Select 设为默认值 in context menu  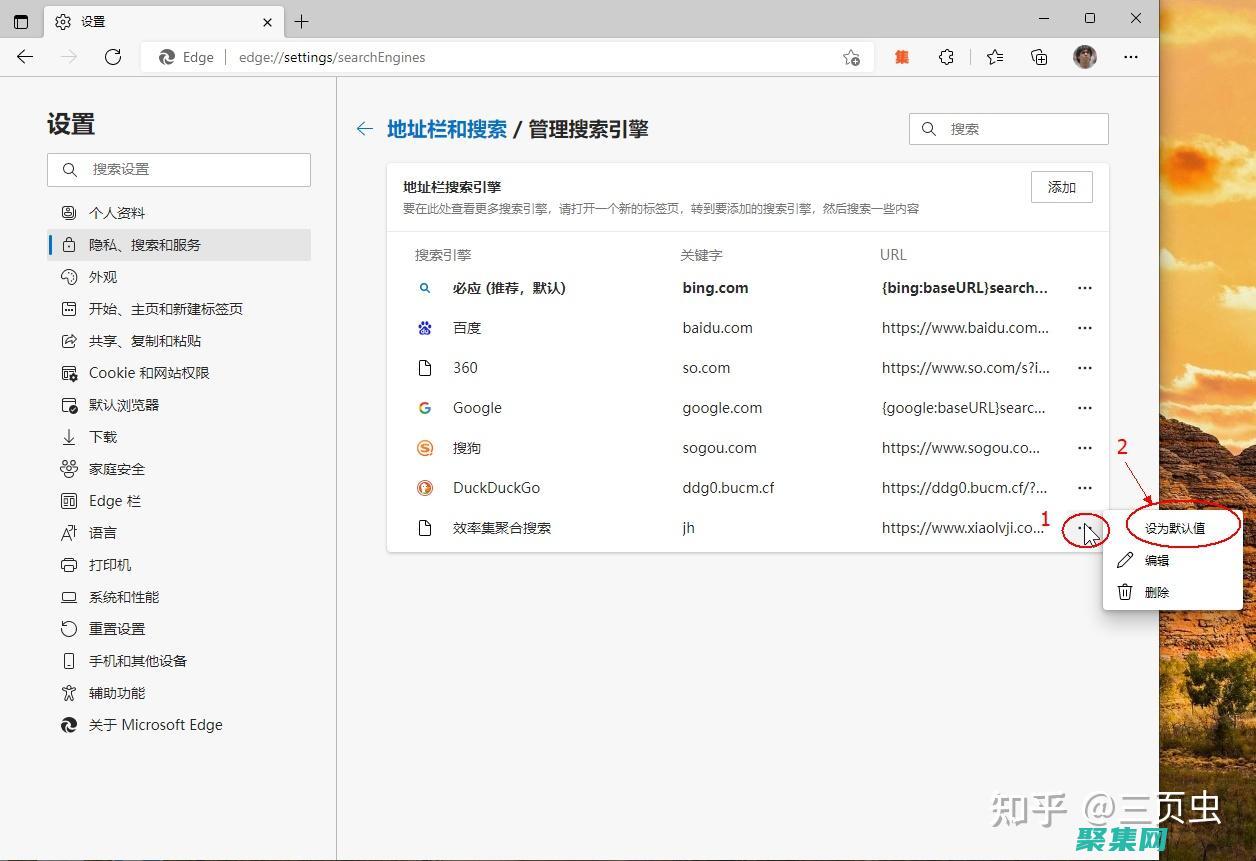[1175, 528]
